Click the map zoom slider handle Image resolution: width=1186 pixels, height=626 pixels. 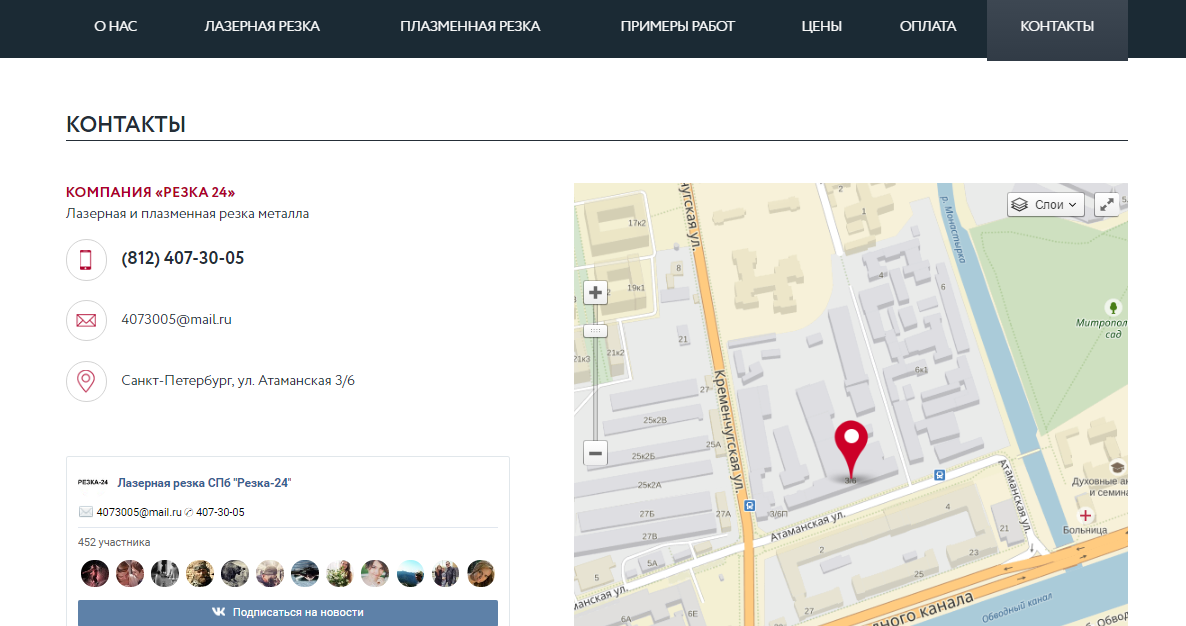click(595, 331)
